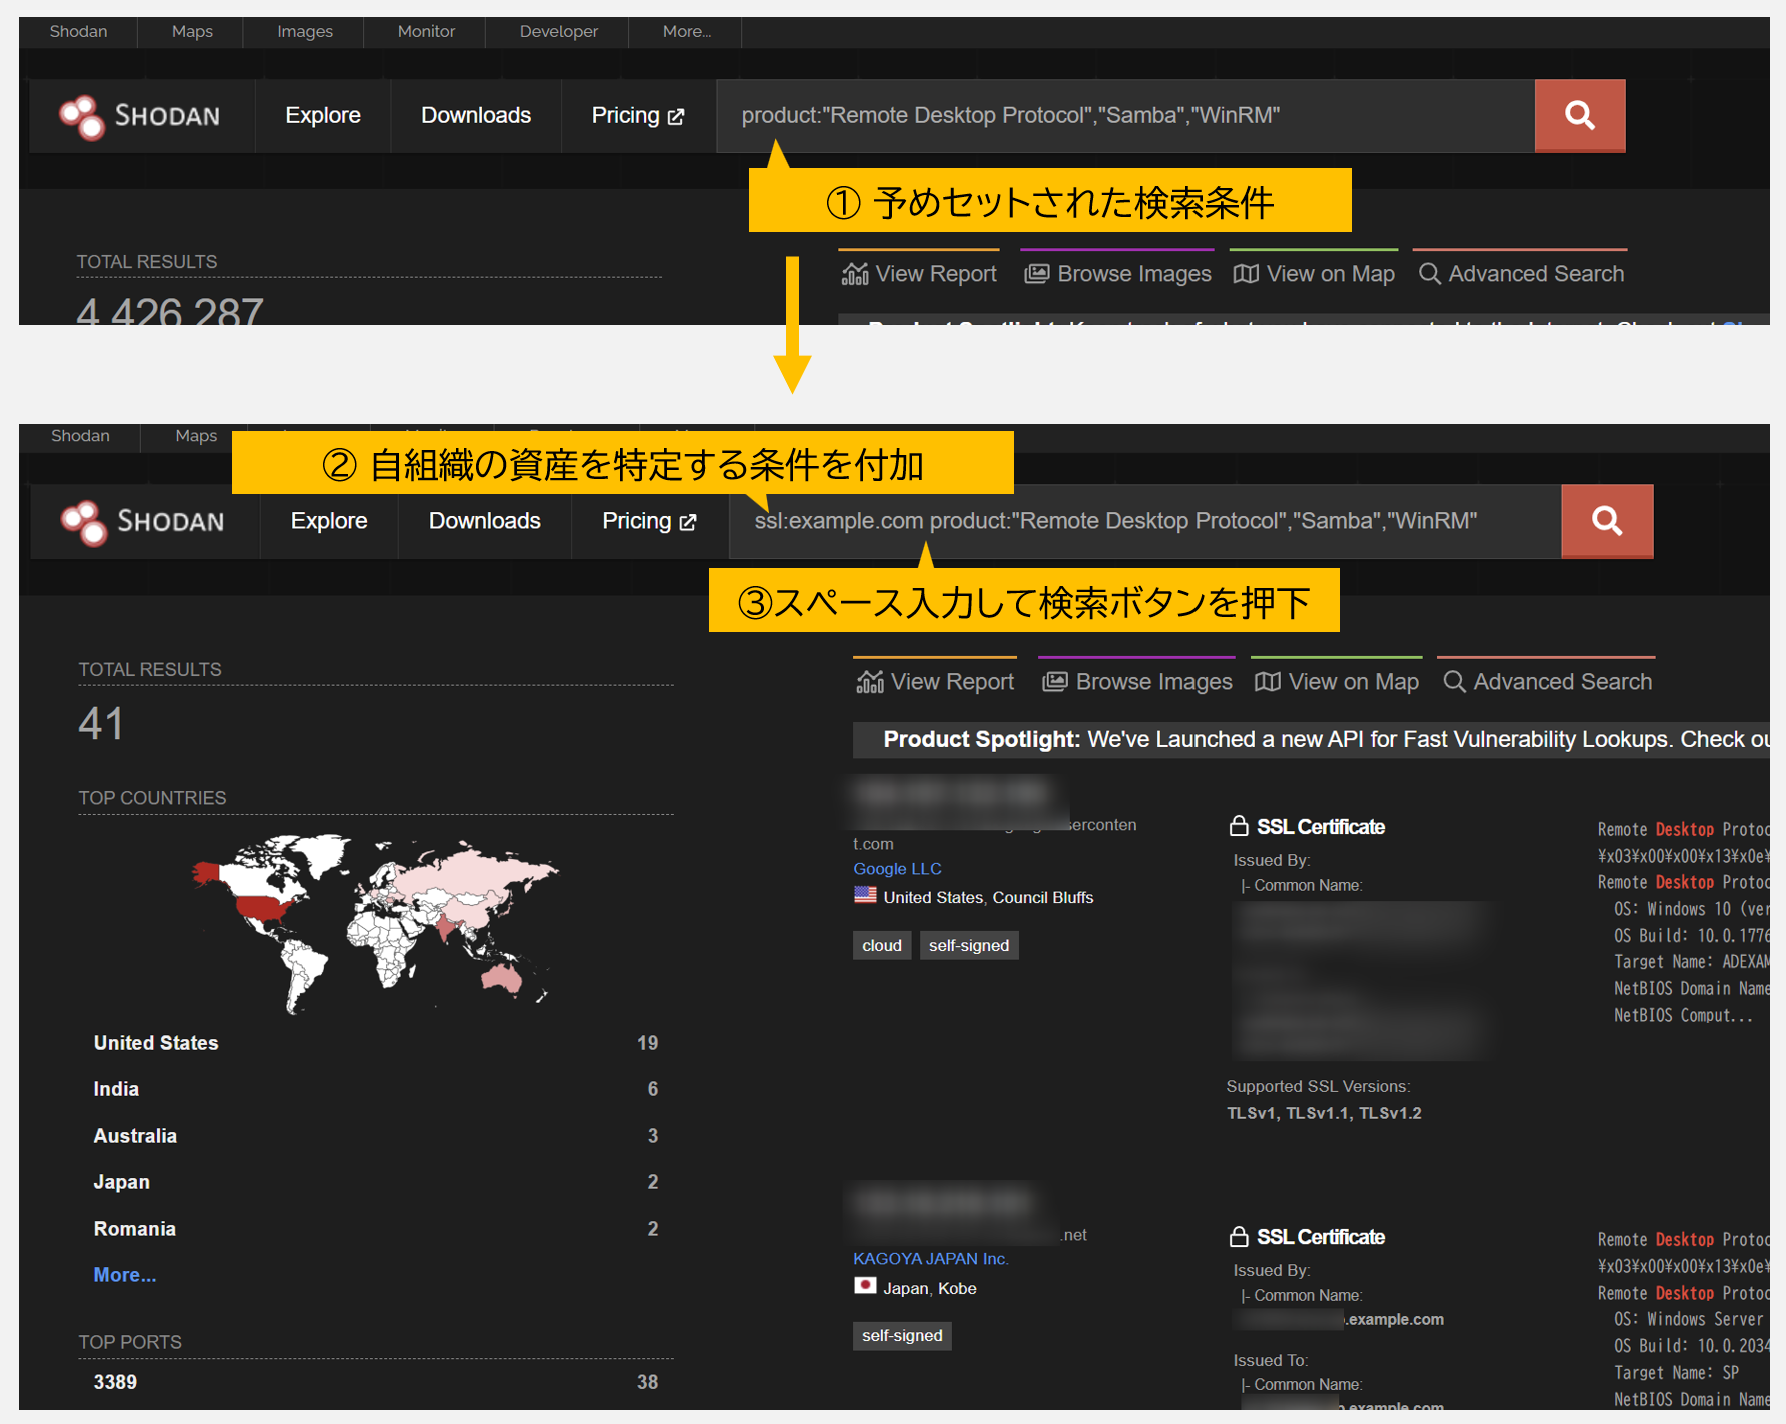
Task: Click the Japan flag icon
Action: [x=865, y=1286]
